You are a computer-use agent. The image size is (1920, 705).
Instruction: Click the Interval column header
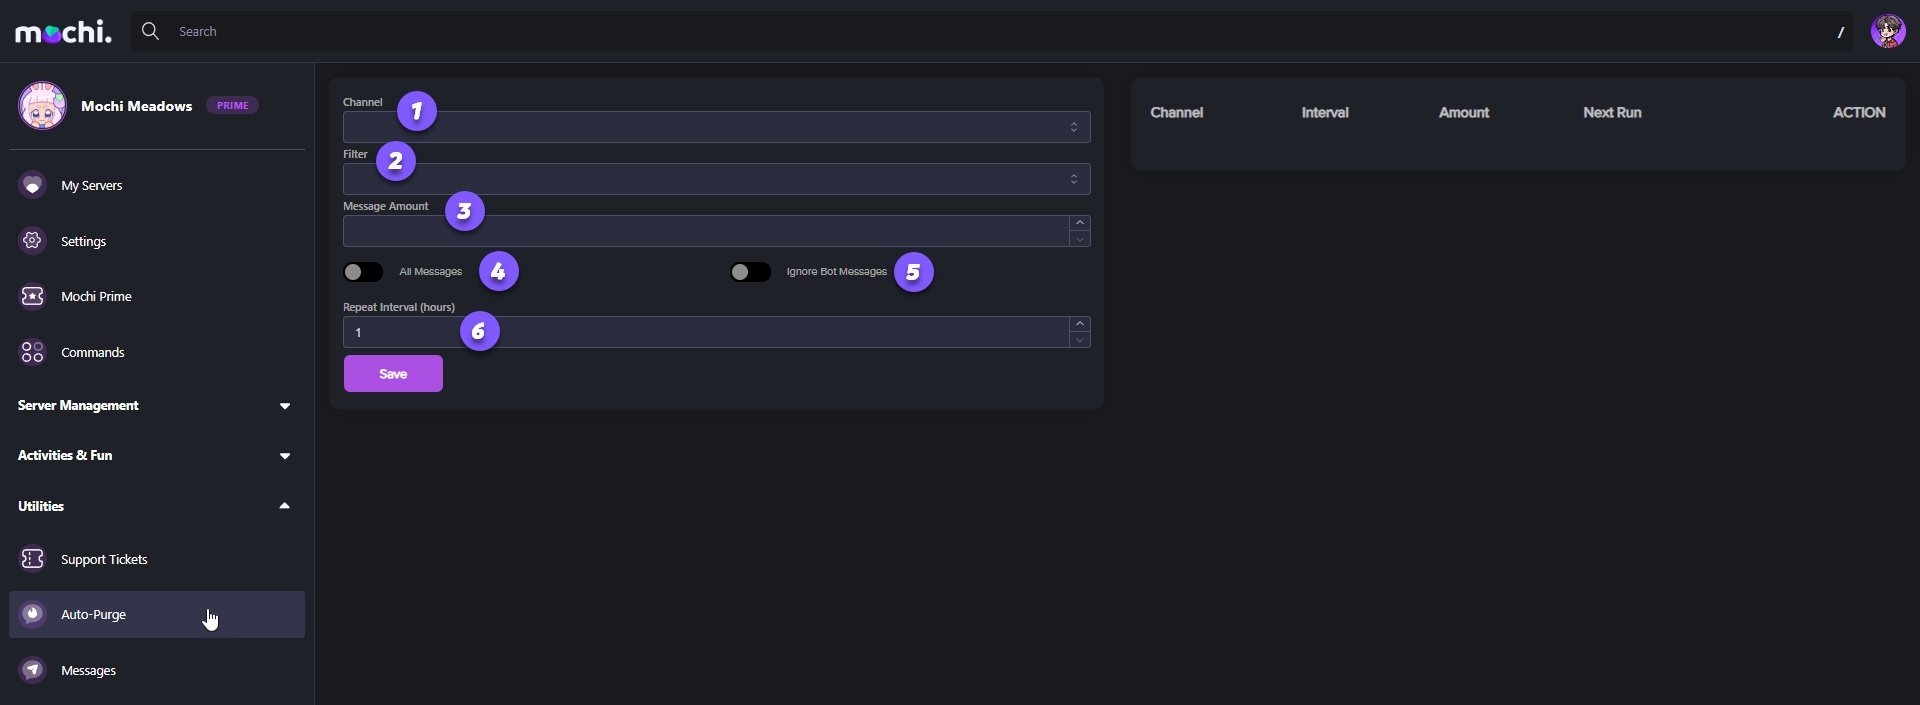click(1325, 113)
